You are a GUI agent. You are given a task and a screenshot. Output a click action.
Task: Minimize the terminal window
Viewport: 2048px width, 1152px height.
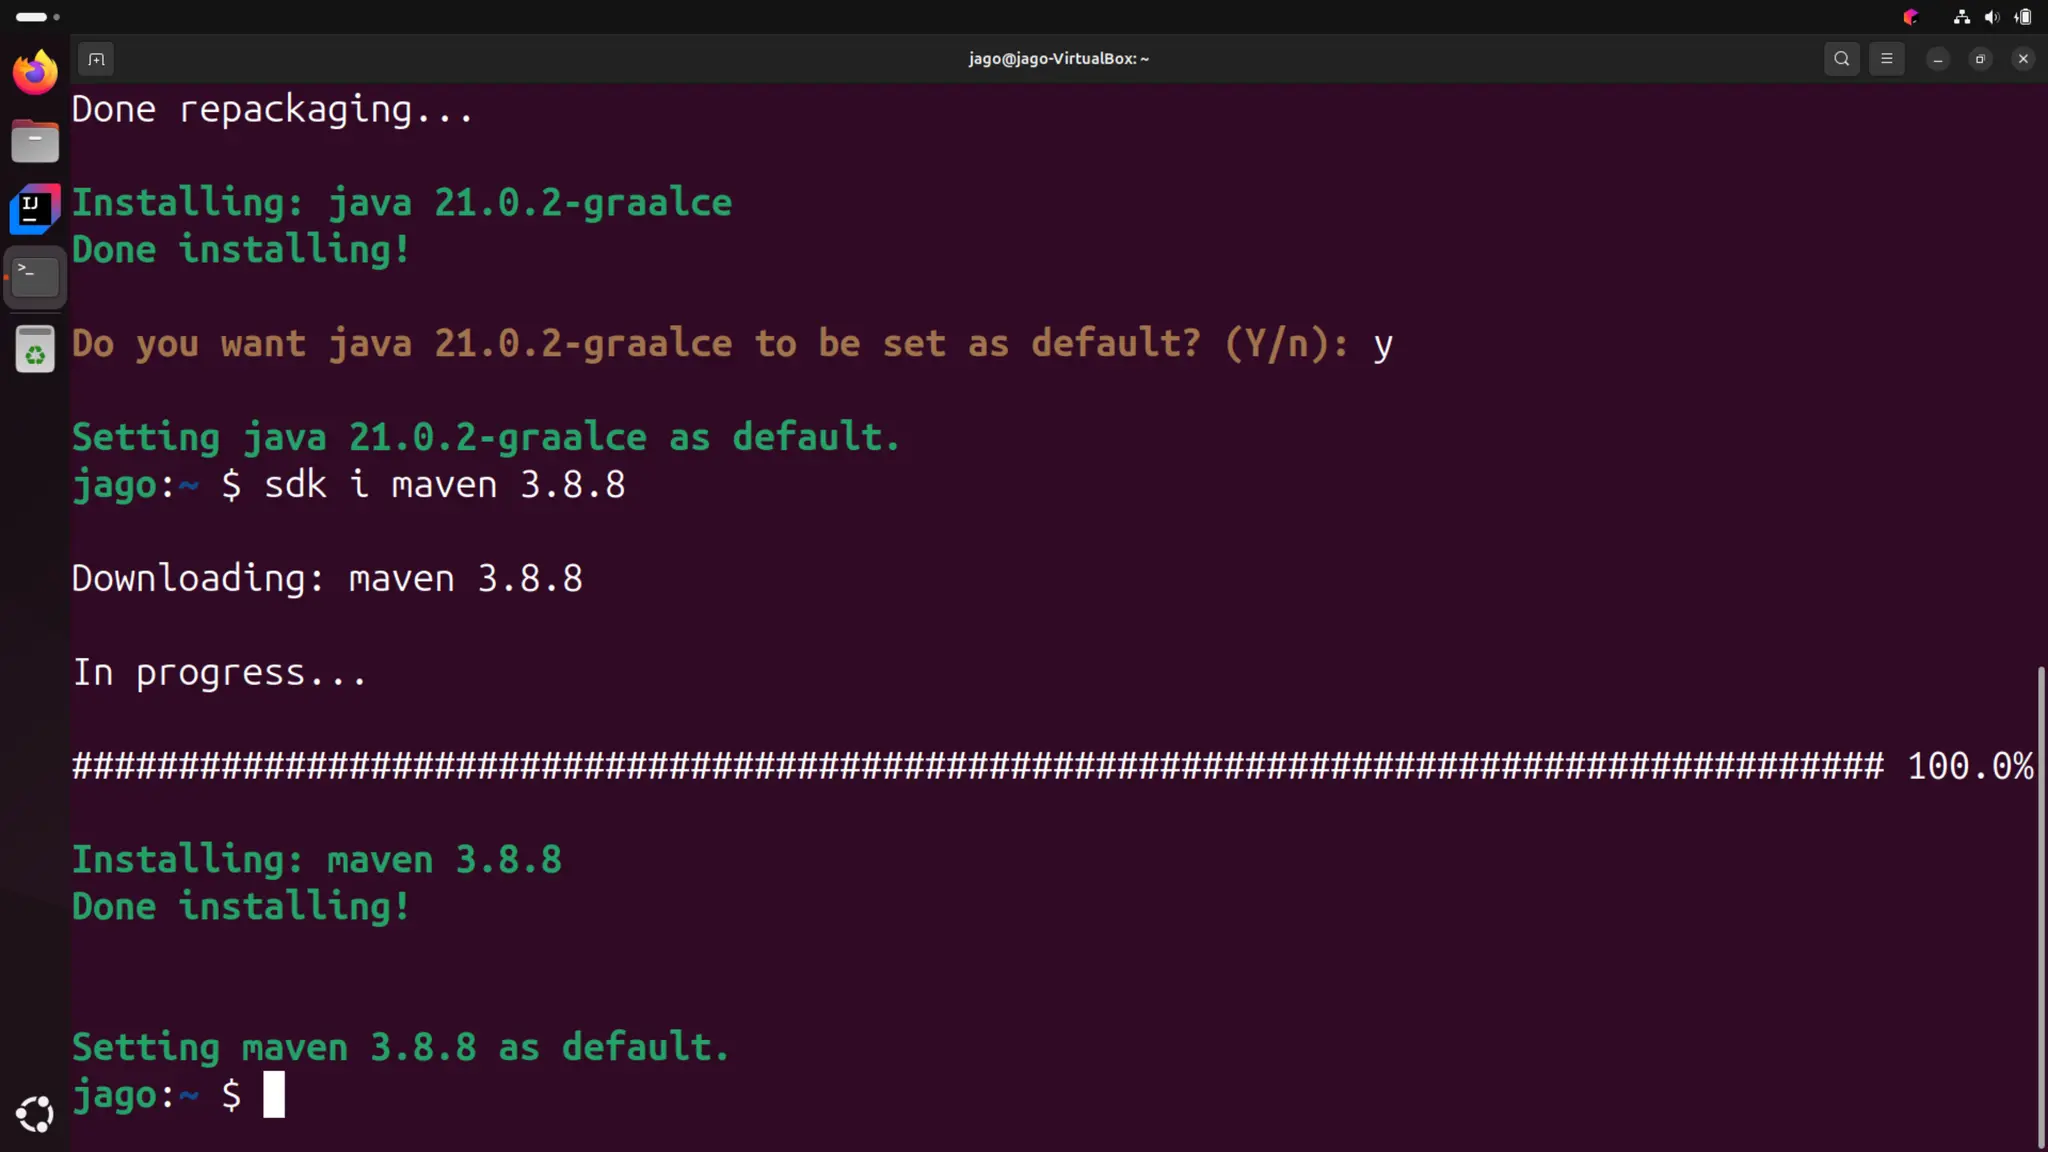tap(1937, 59)
